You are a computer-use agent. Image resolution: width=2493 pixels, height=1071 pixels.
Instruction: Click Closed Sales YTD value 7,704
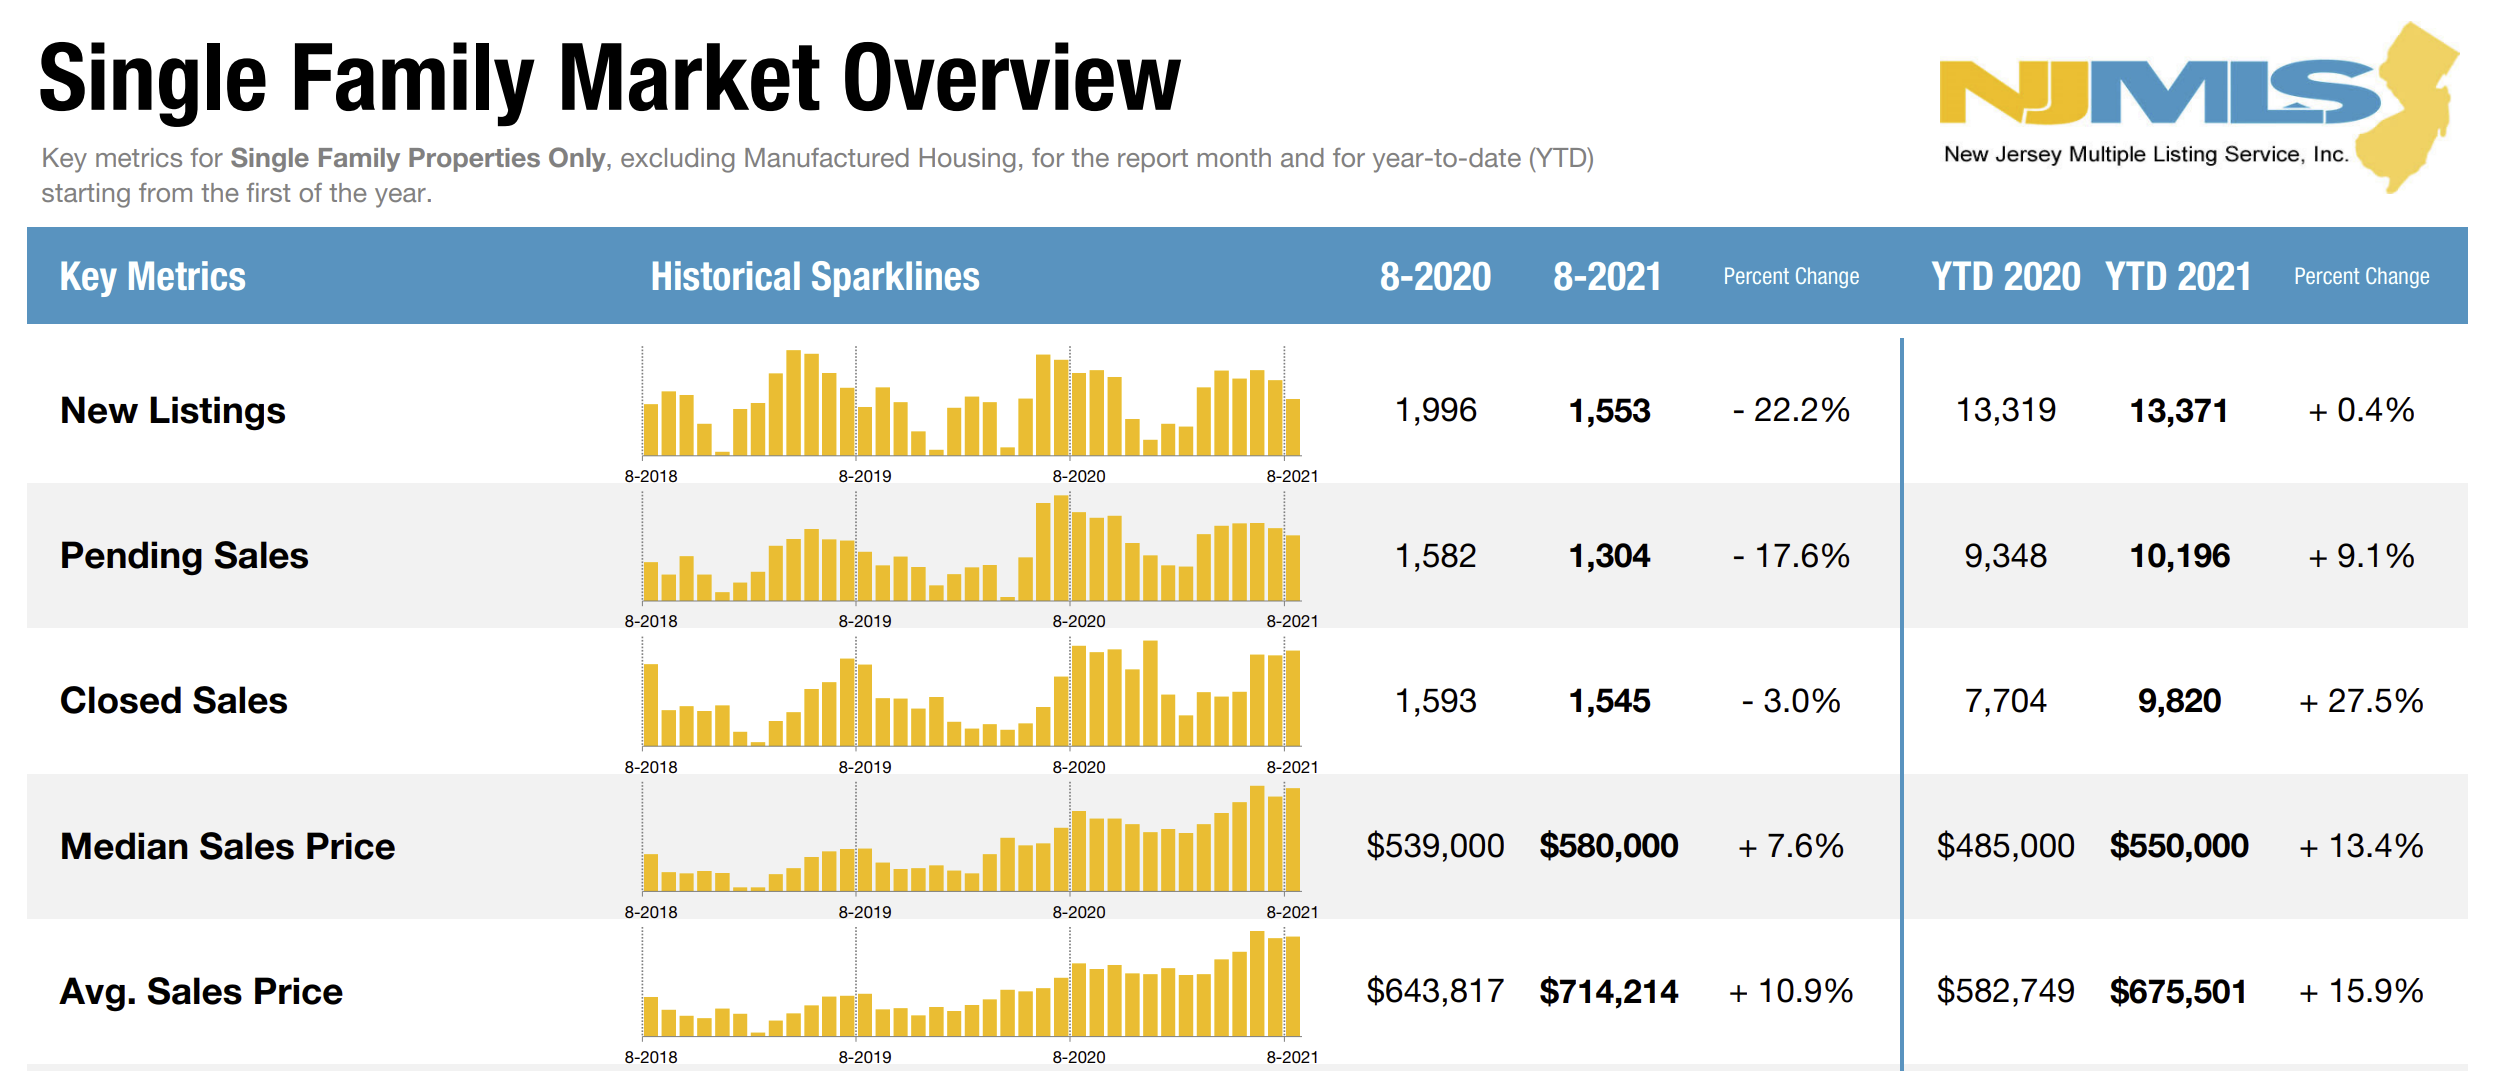click(x=2006, y=700)
